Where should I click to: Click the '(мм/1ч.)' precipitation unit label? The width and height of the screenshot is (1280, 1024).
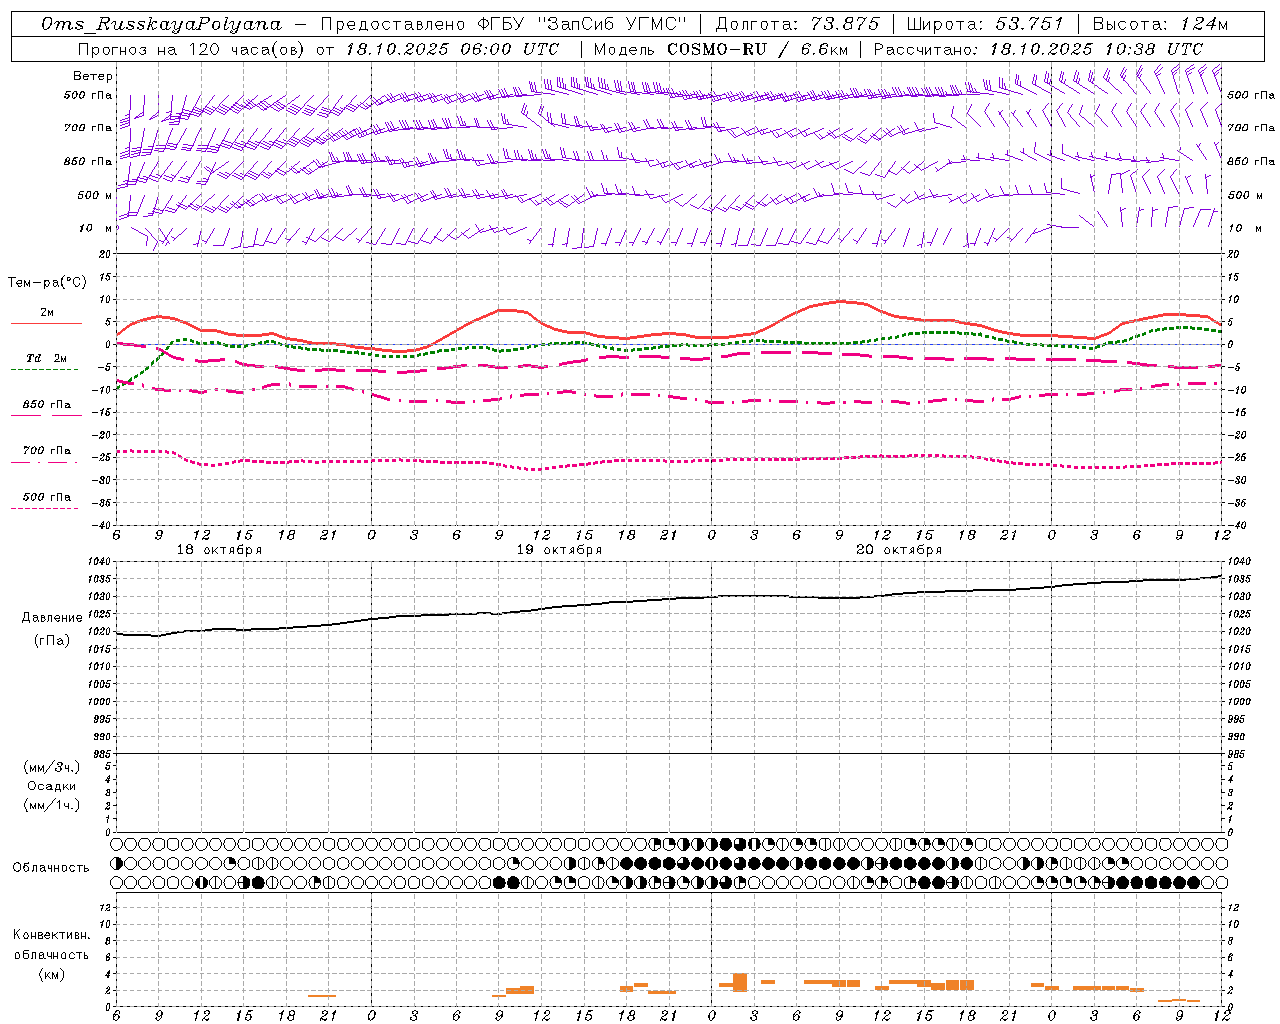point(51,805)
